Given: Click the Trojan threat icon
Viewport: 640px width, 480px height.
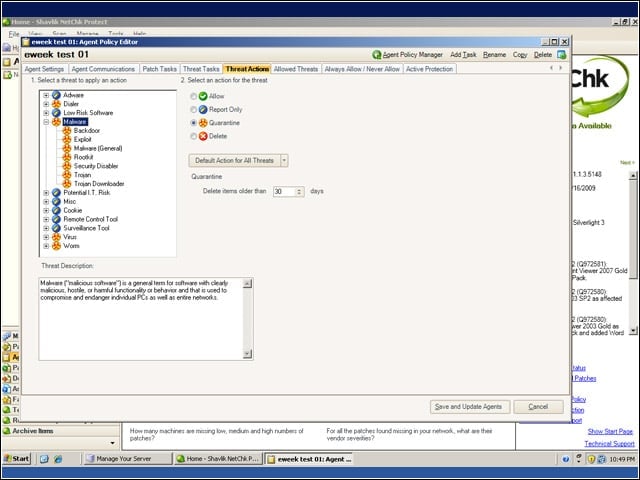Looking at the screenshot, I should pyautogui.click(x=67, y=175).
